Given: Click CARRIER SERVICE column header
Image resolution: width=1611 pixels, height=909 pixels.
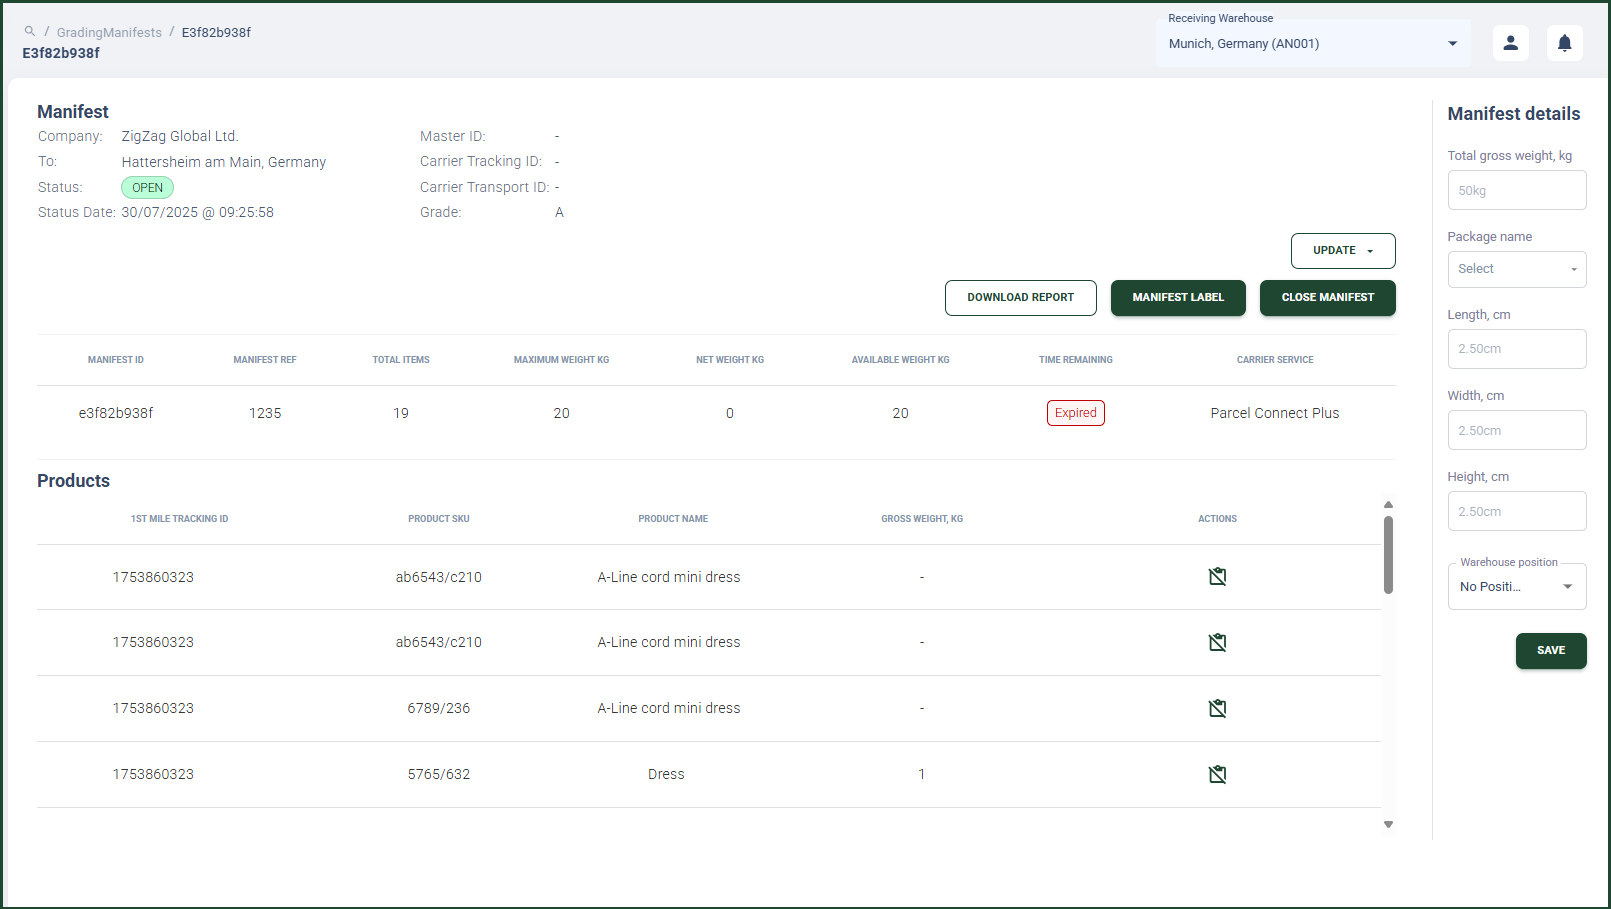Looking at the screenshot, I should (1275, 360).
